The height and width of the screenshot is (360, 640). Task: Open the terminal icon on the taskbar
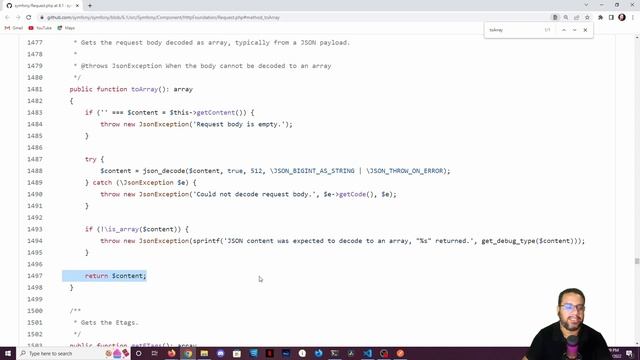click(x=335, y=353)
